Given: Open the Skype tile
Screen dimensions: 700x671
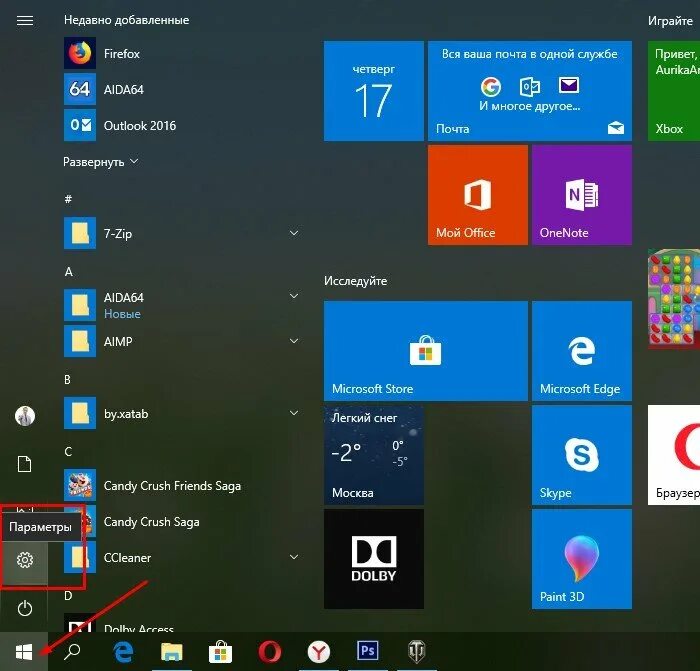Looking at the screenshot, I should [x=582, y=455].
